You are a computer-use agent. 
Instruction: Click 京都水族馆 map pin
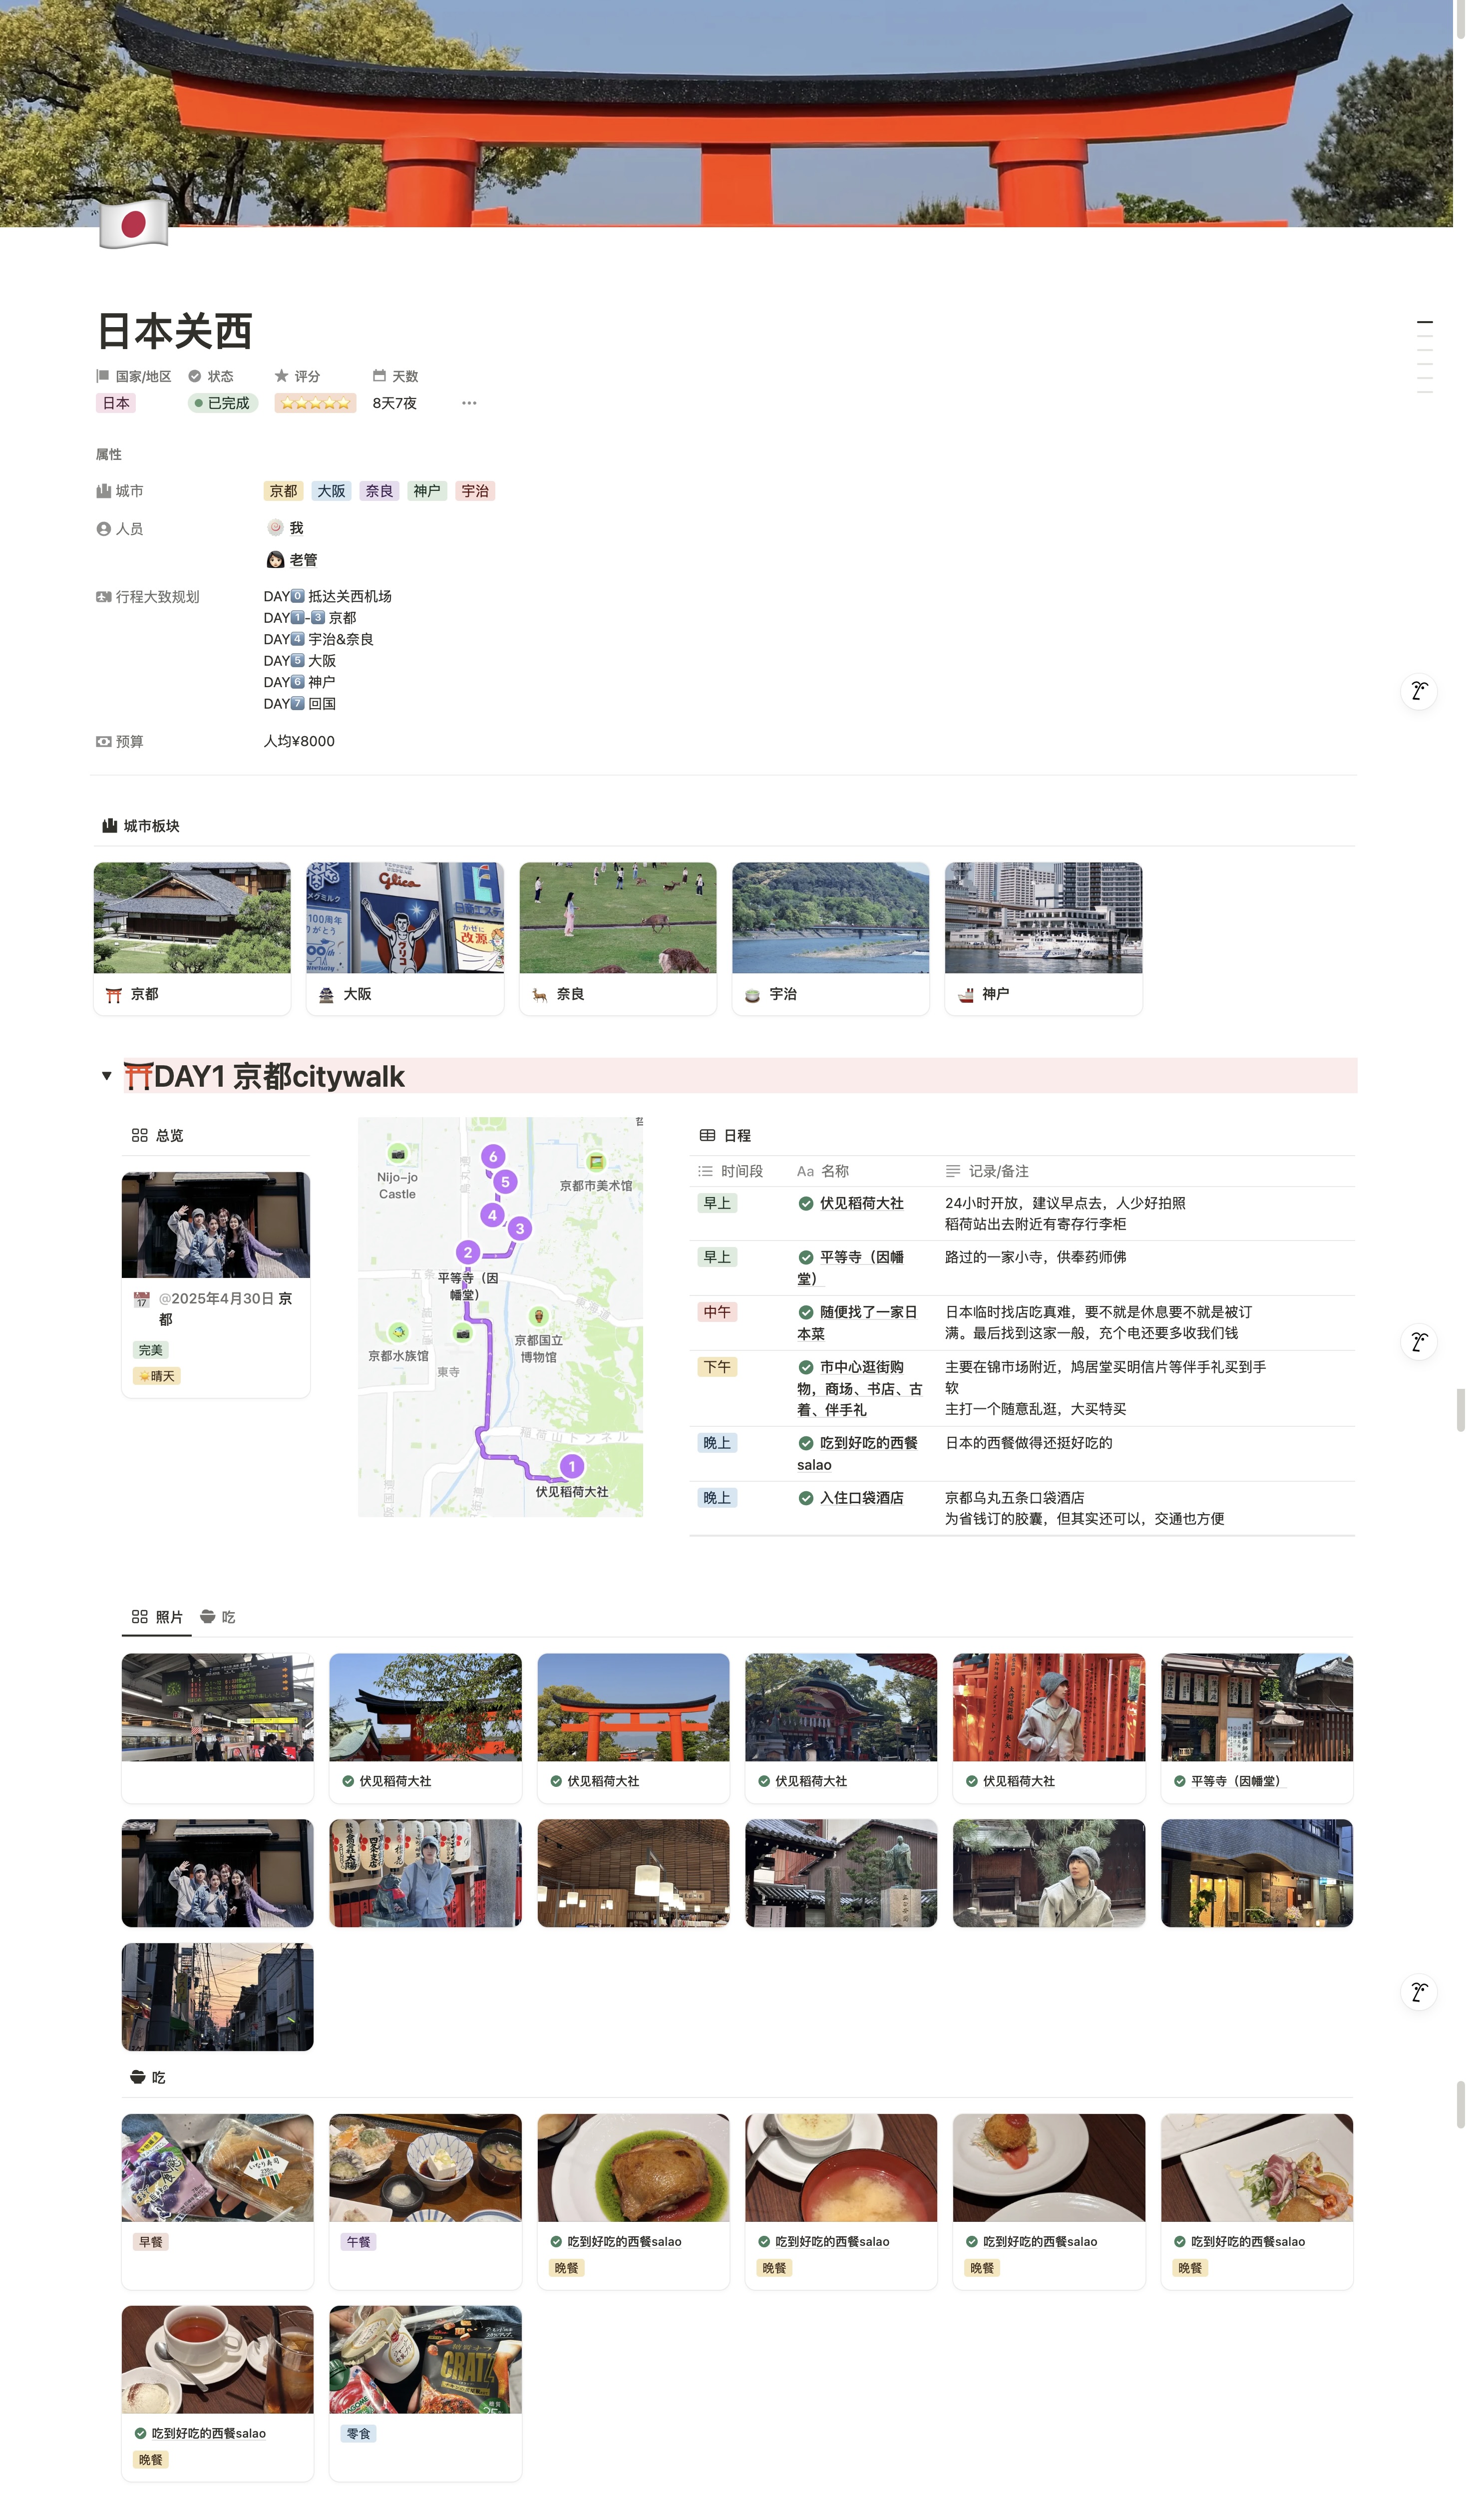(x=398, y=1332)
